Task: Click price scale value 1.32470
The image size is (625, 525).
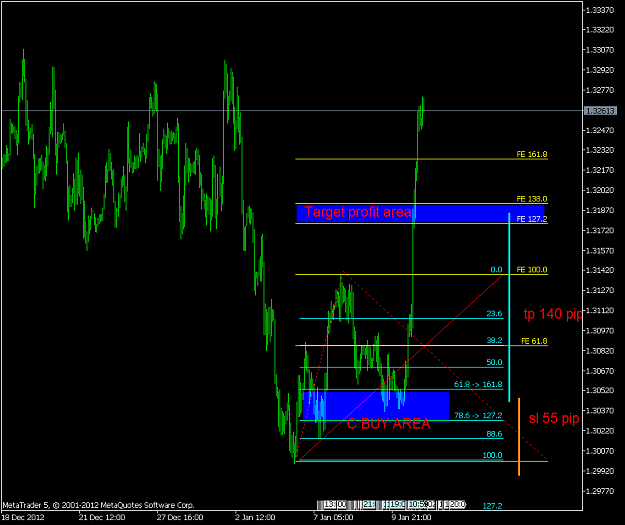Action: pos(600,130)
